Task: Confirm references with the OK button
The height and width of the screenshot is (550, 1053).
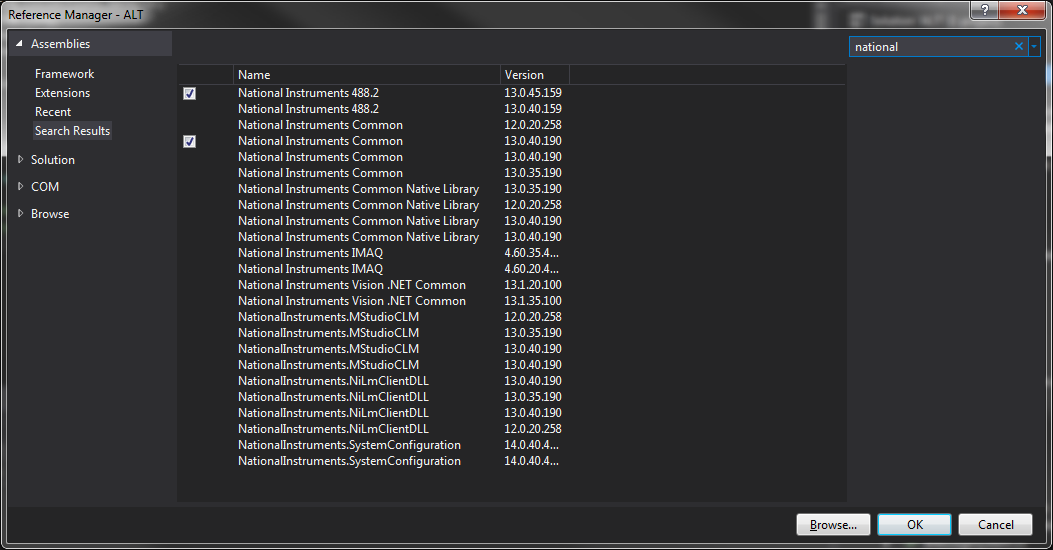Action: [915, 524]
